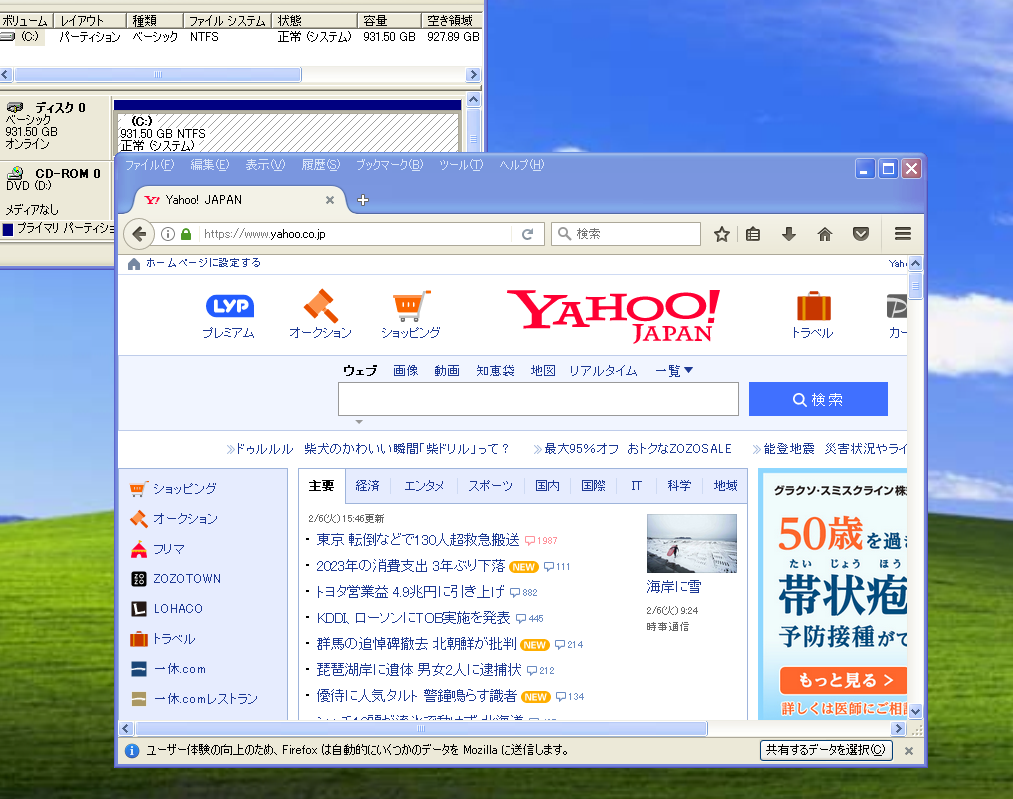Open the ファイル menu
Screen dimensions: 1013x799
(149, 165)
